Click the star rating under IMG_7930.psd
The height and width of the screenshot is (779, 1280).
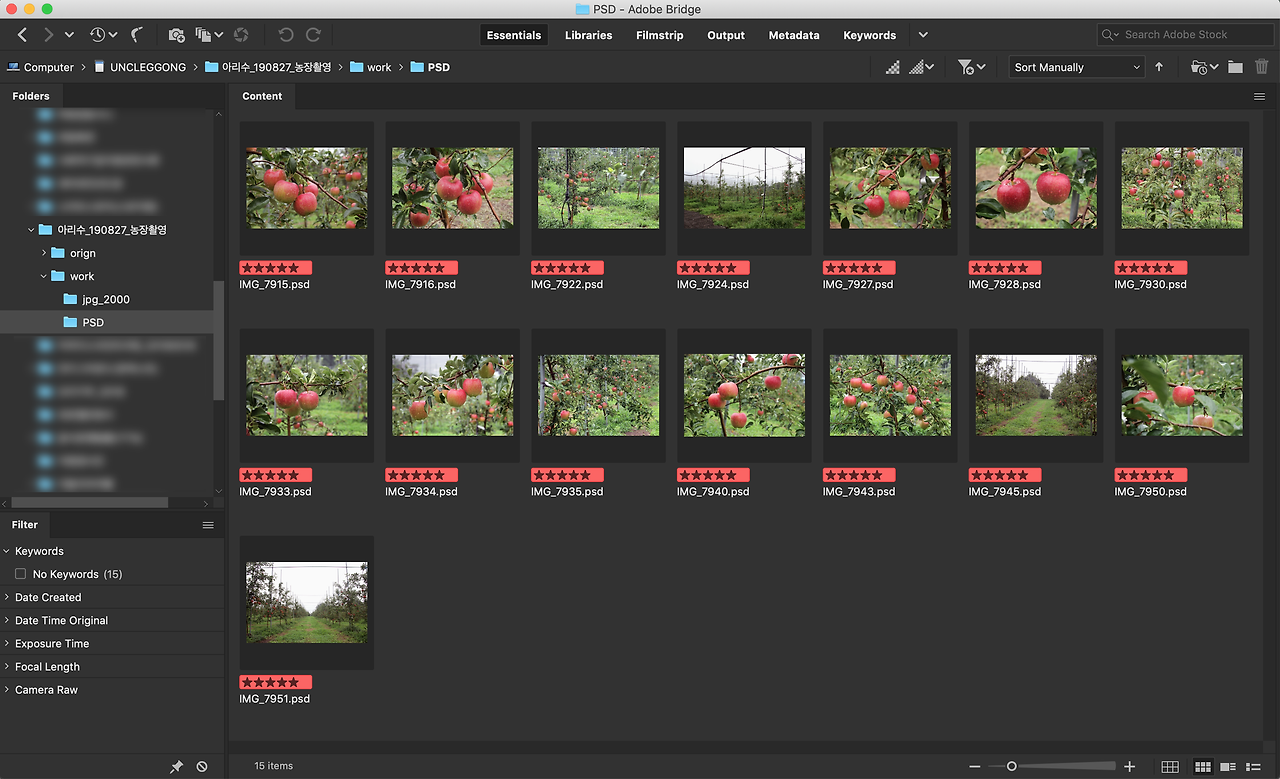point(1151,268)
